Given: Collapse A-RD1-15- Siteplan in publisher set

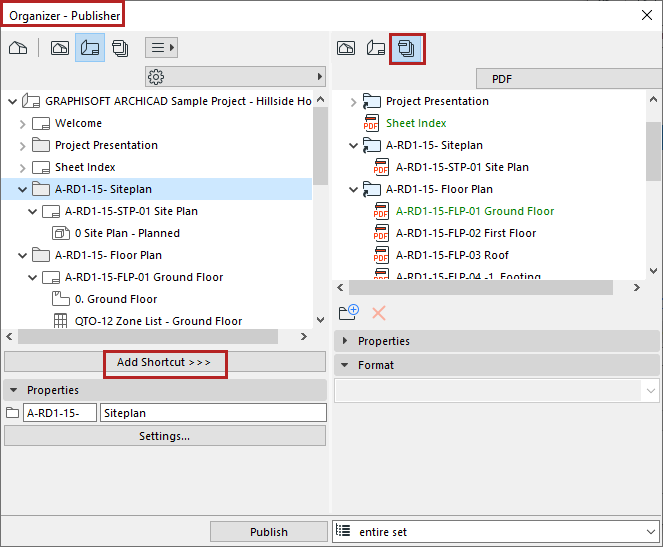Looking at the screenshot, I should coord(353,145).
